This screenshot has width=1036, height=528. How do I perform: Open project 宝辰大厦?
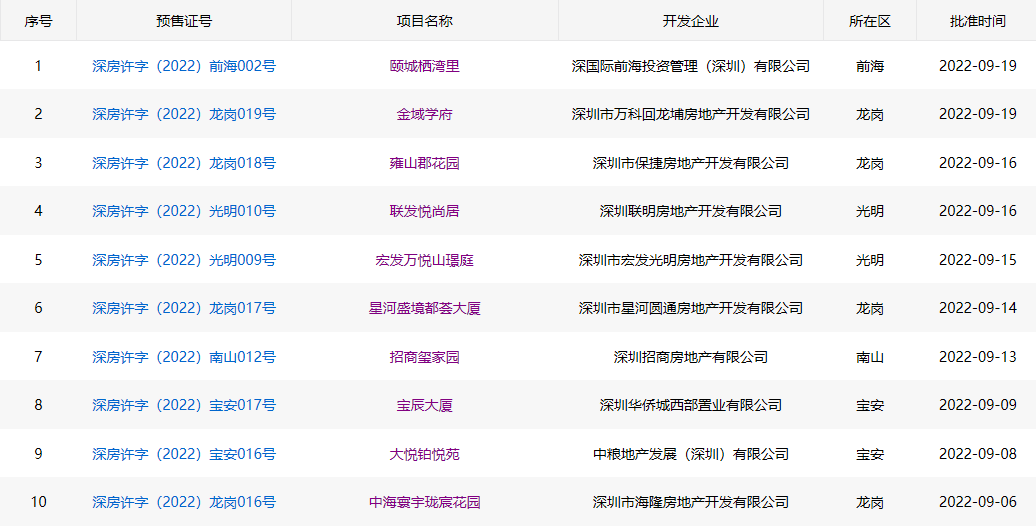(x=424, y=405)
